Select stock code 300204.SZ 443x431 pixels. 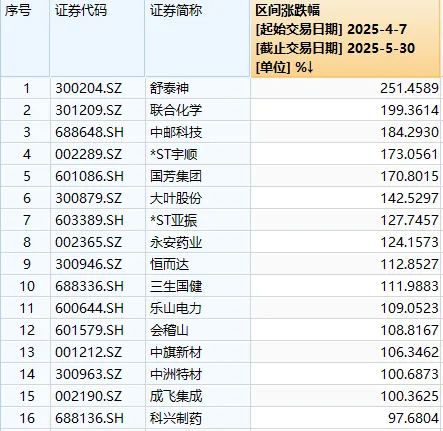89,88
